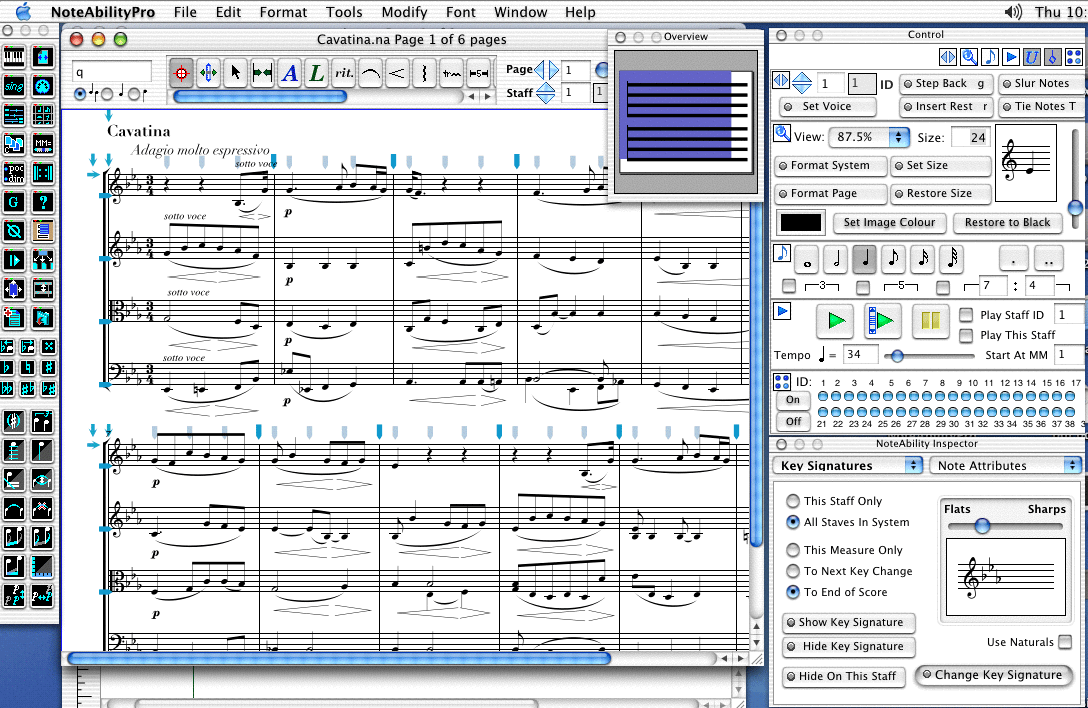Select the crosshair insertion tool
Viewport: 1088px width, 708px height.
pos(179,74)
